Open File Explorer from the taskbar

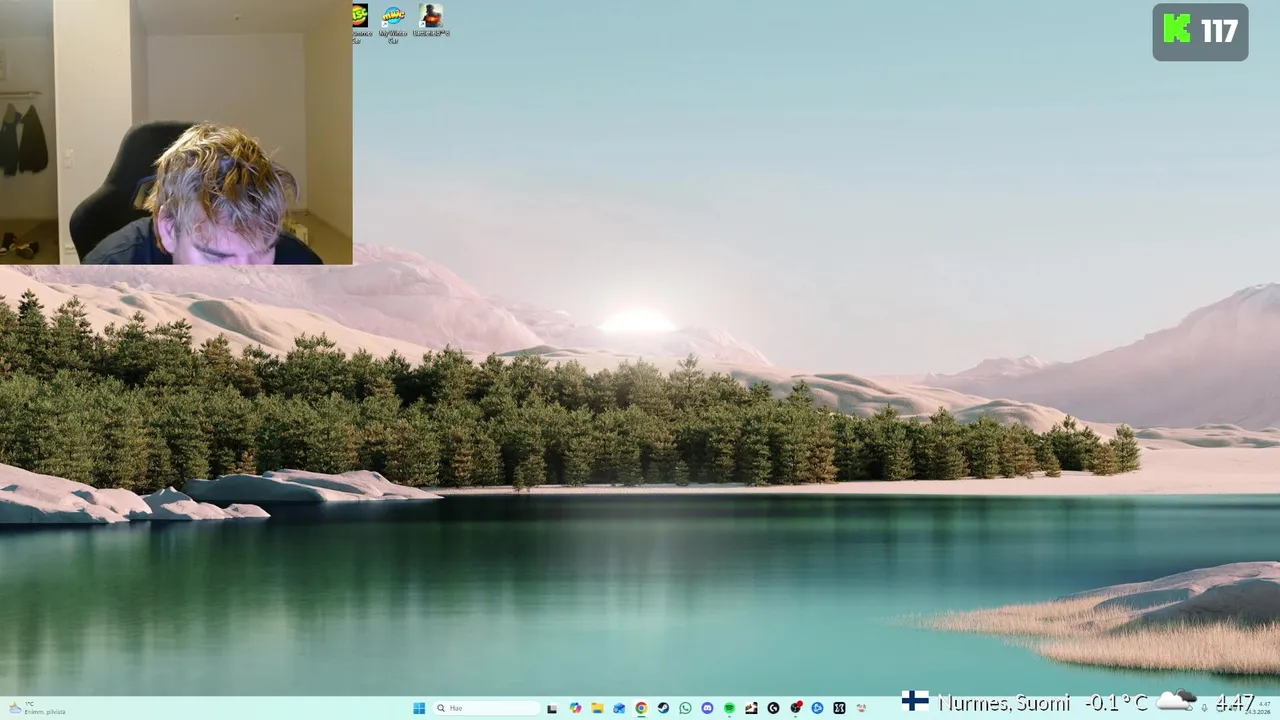pos(597,708)
